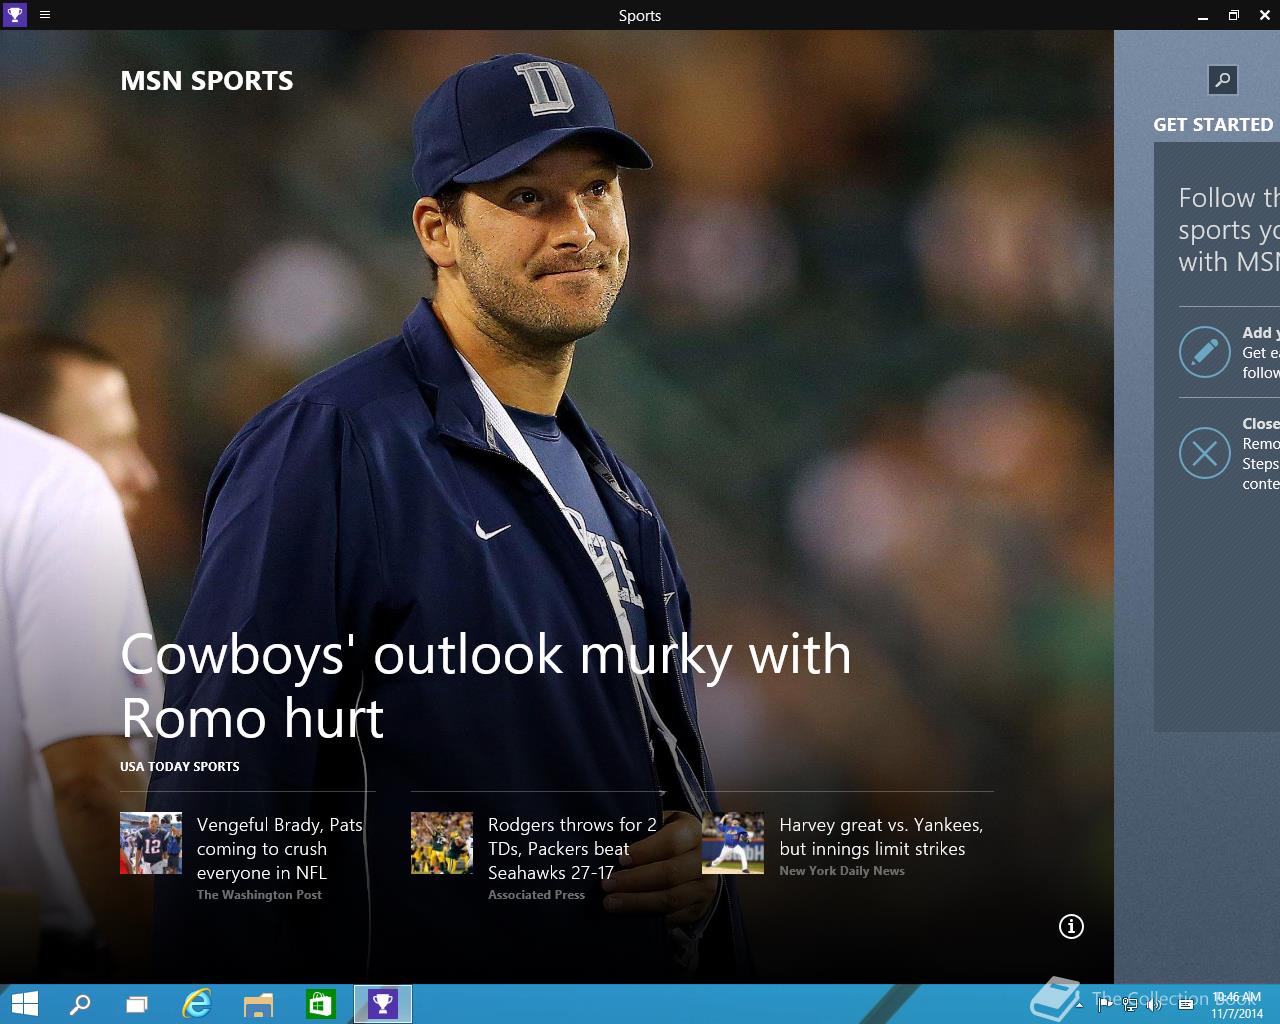Show hidden system tray icons arrow
The height and width of the screenshot is (1024, 1280).
click(1080, 1005)
